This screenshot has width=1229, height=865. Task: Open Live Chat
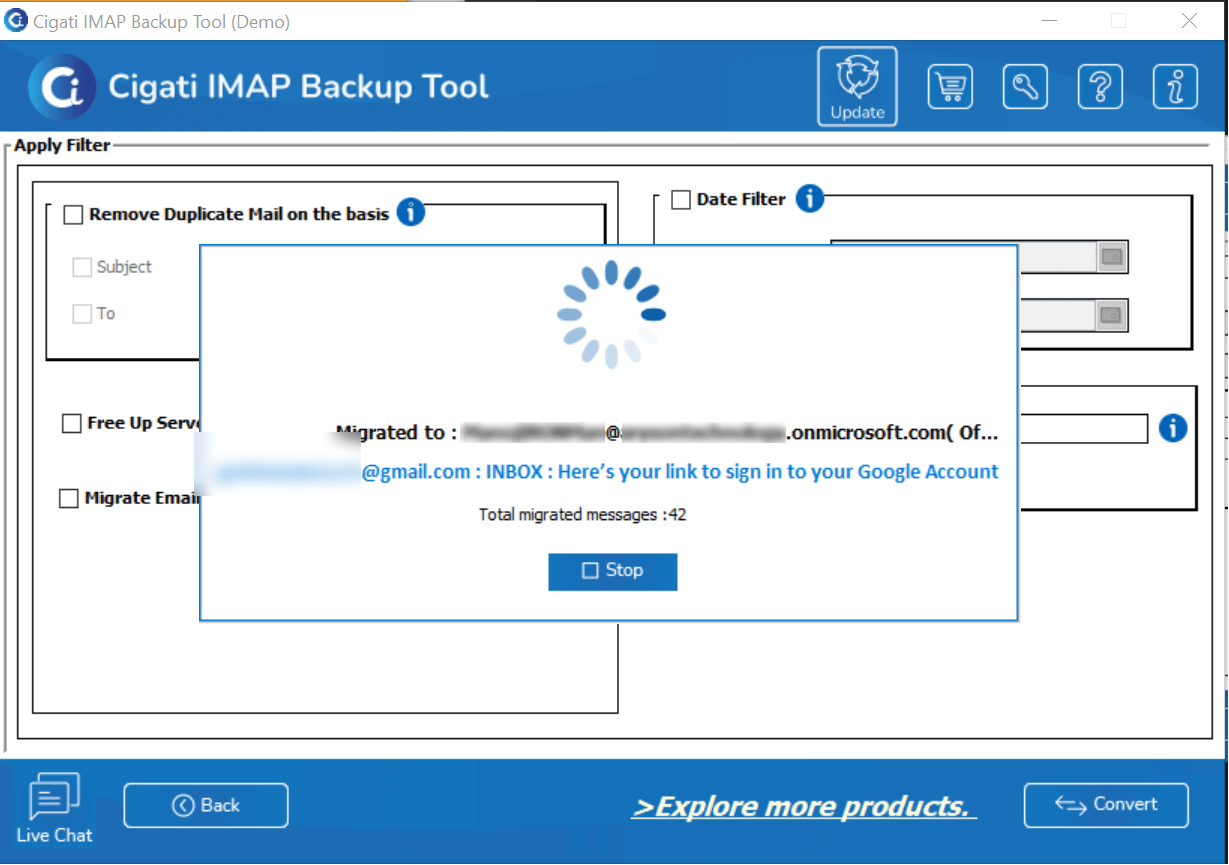pyautogui.click(x=54, y=809)
